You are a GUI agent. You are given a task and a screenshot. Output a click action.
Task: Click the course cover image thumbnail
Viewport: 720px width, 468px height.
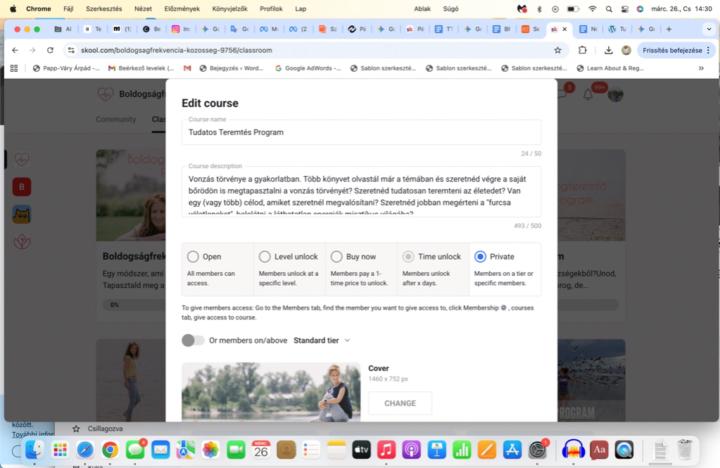point(271,392)
